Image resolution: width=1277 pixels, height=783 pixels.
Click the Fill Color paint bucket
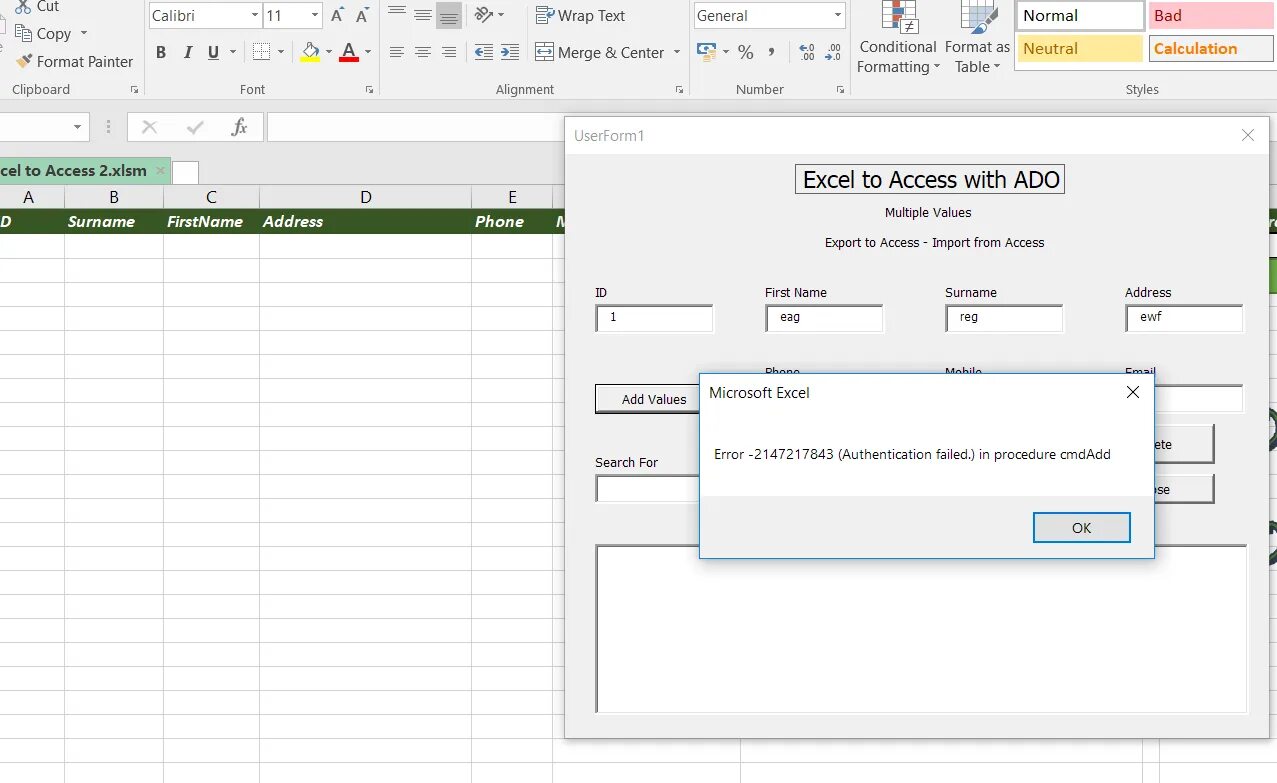click(x=310, y=52)
